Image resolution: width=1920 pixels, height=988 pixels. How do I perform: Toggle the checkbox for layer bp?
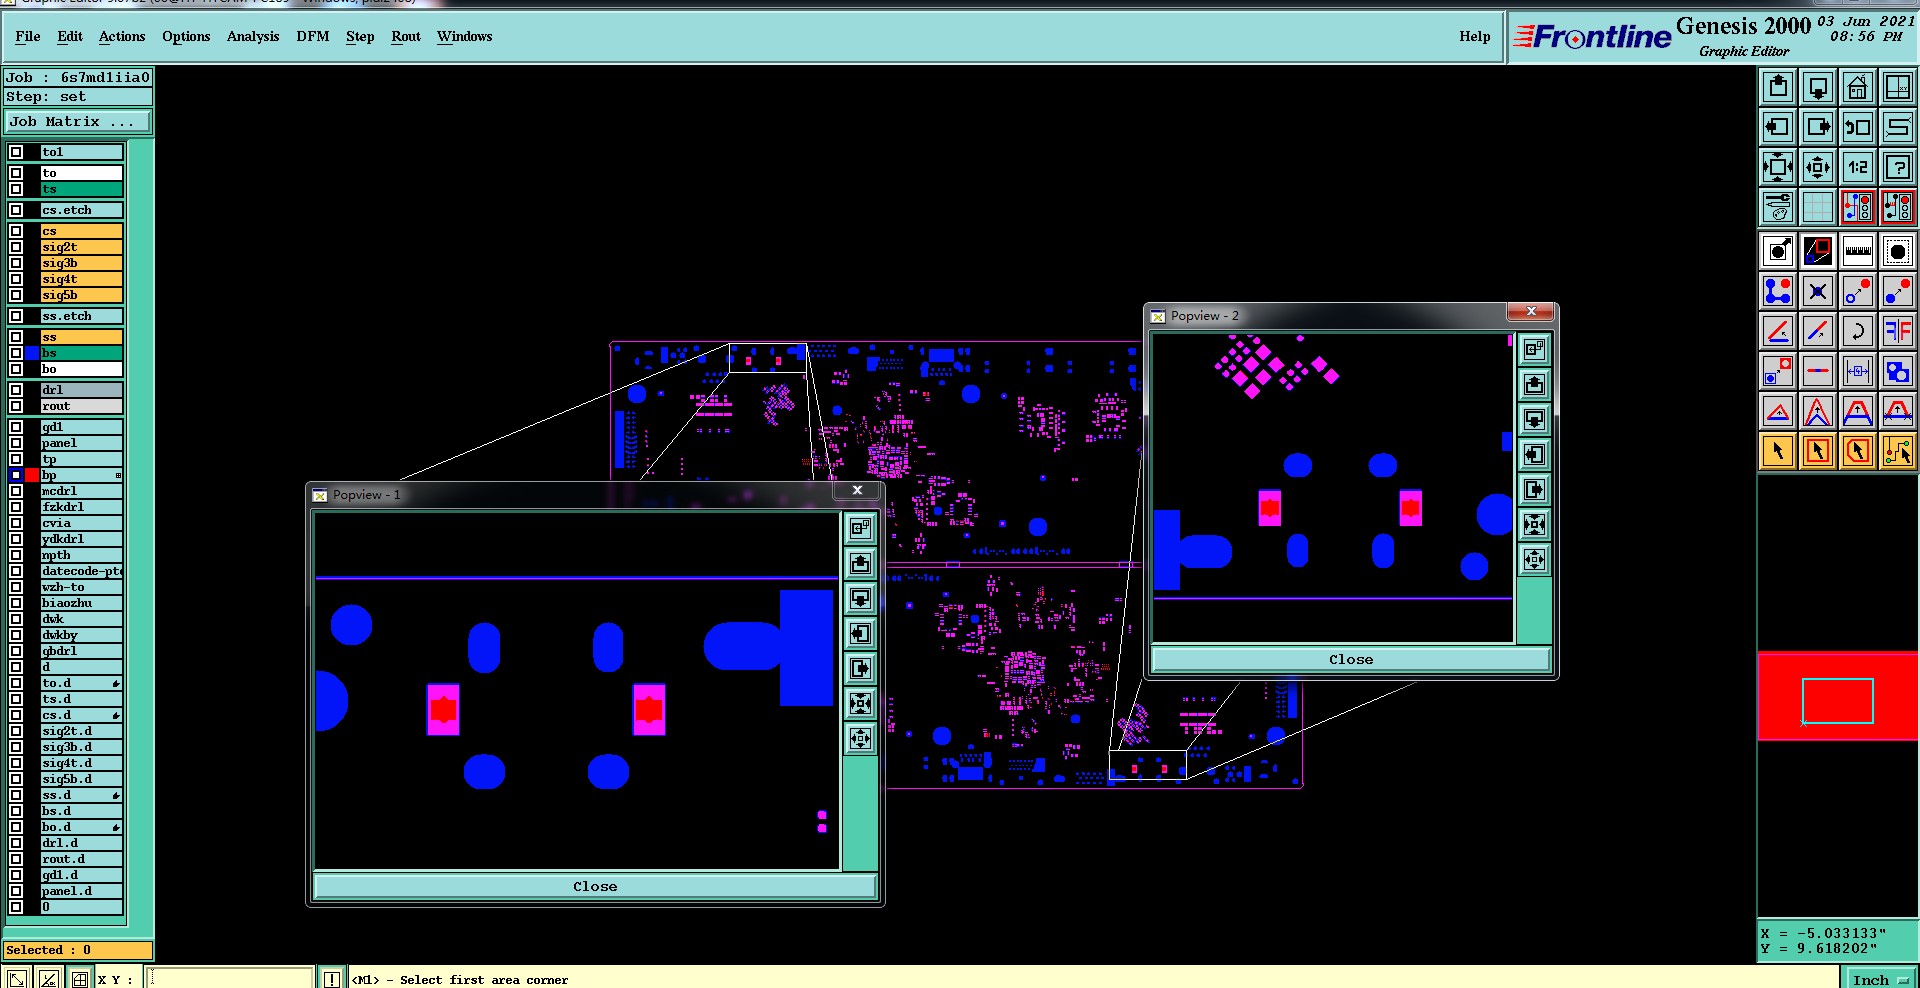(x=16, y=475)
